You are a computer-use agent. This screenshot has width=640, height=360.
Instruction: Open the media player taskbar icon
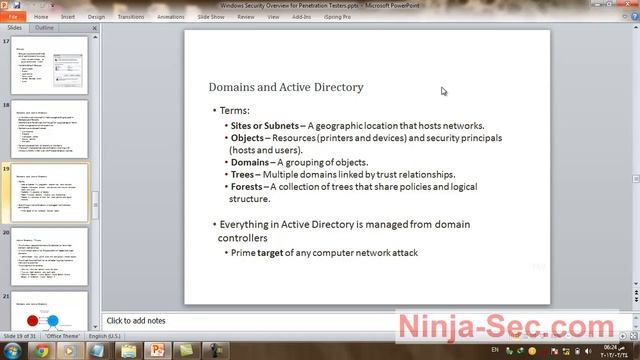(x=69, y=351)
